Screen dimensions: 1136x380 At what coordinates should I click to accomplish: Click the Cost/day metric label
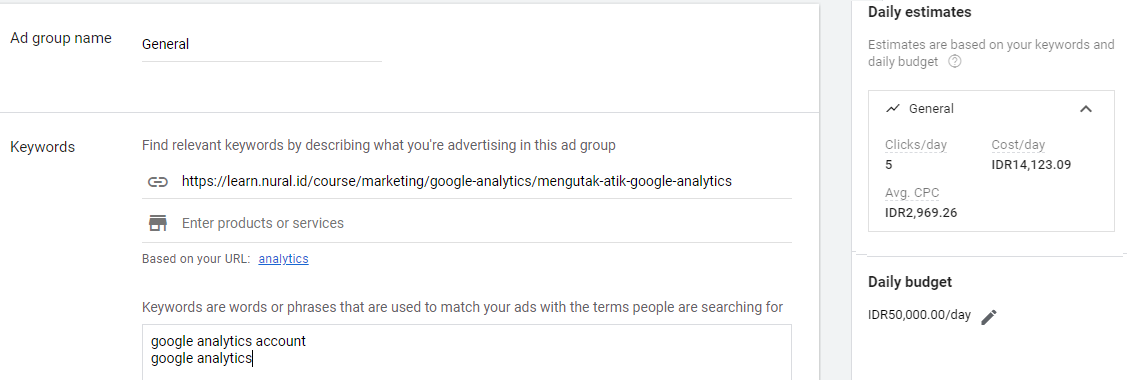[x=1018, y=145]
